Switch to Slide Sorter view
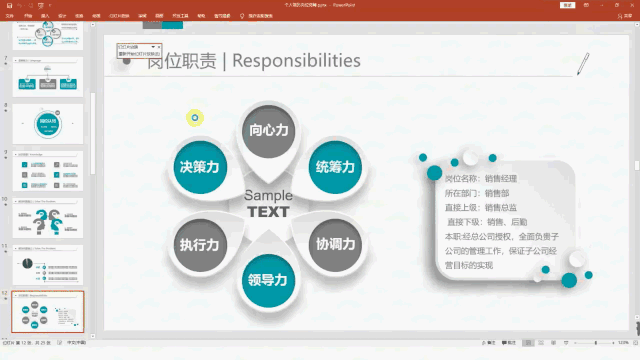The image size is (640, 360). pyautogui.click(x=541, y=343)
